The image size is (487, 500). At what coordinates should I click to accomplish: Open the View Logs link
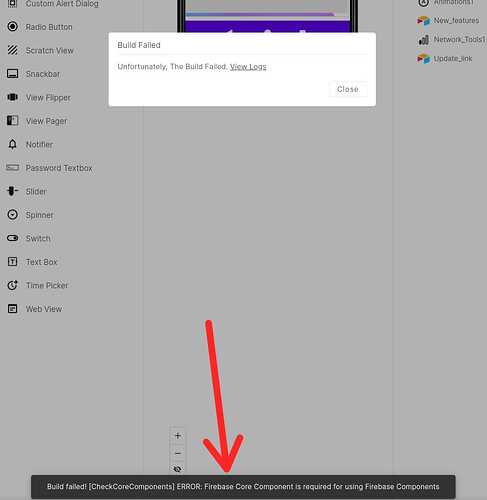248,67
